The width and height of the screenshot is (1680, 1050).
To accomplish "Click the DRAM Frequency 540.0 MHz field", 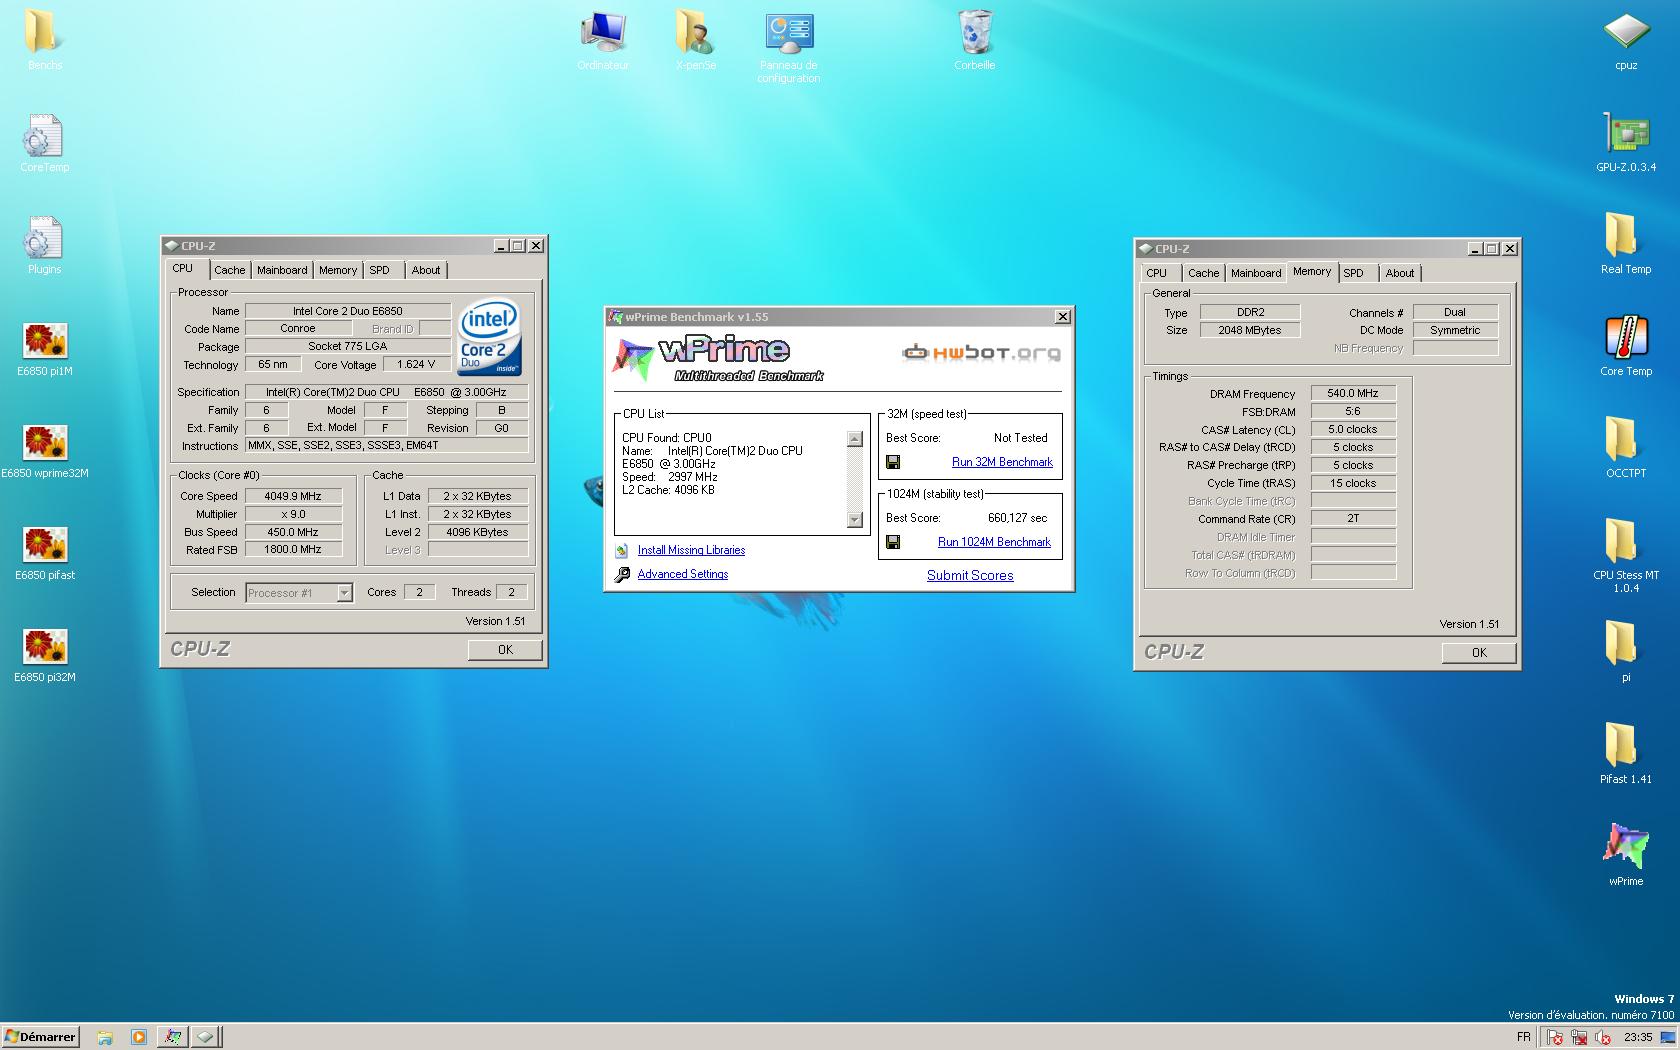I will click(1353, 393).
